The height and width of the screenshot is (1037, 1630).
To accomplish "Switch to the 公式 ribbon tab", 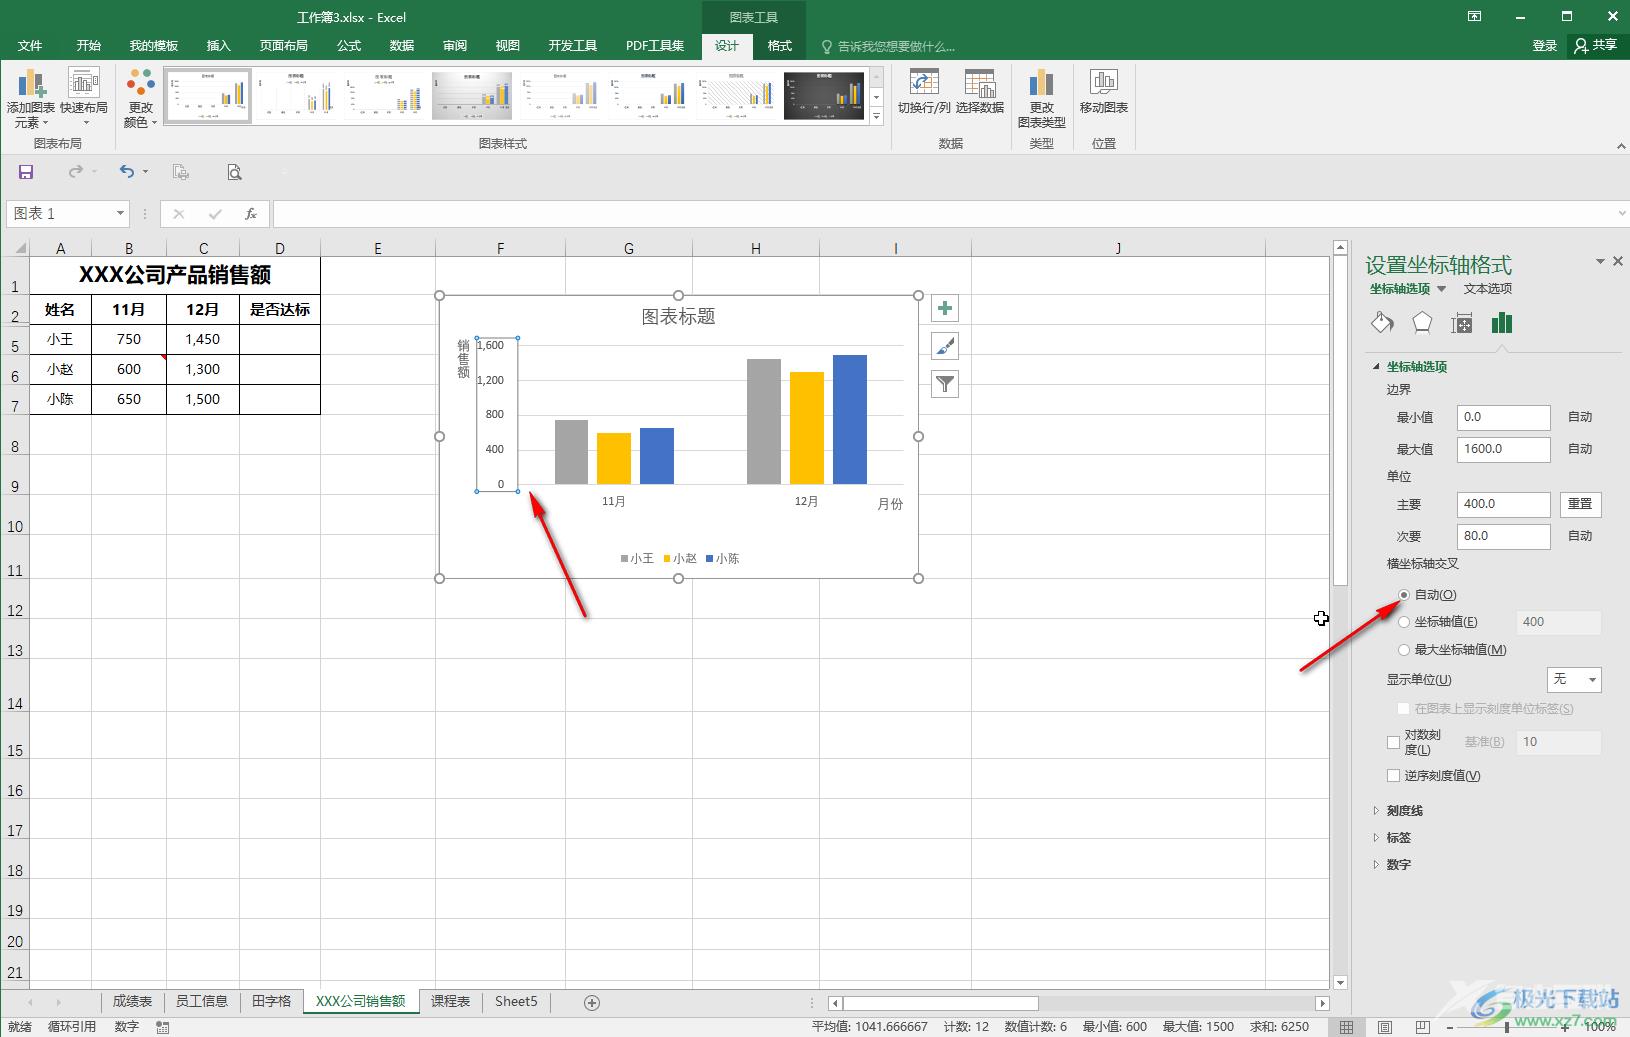I will point(349,46).
